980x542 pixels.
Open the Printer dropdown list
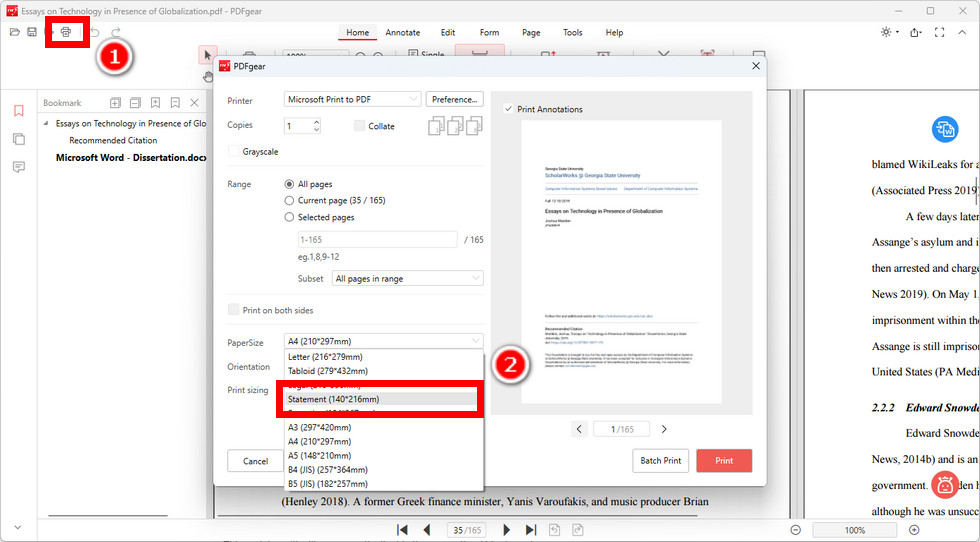(x=352, y=99)
